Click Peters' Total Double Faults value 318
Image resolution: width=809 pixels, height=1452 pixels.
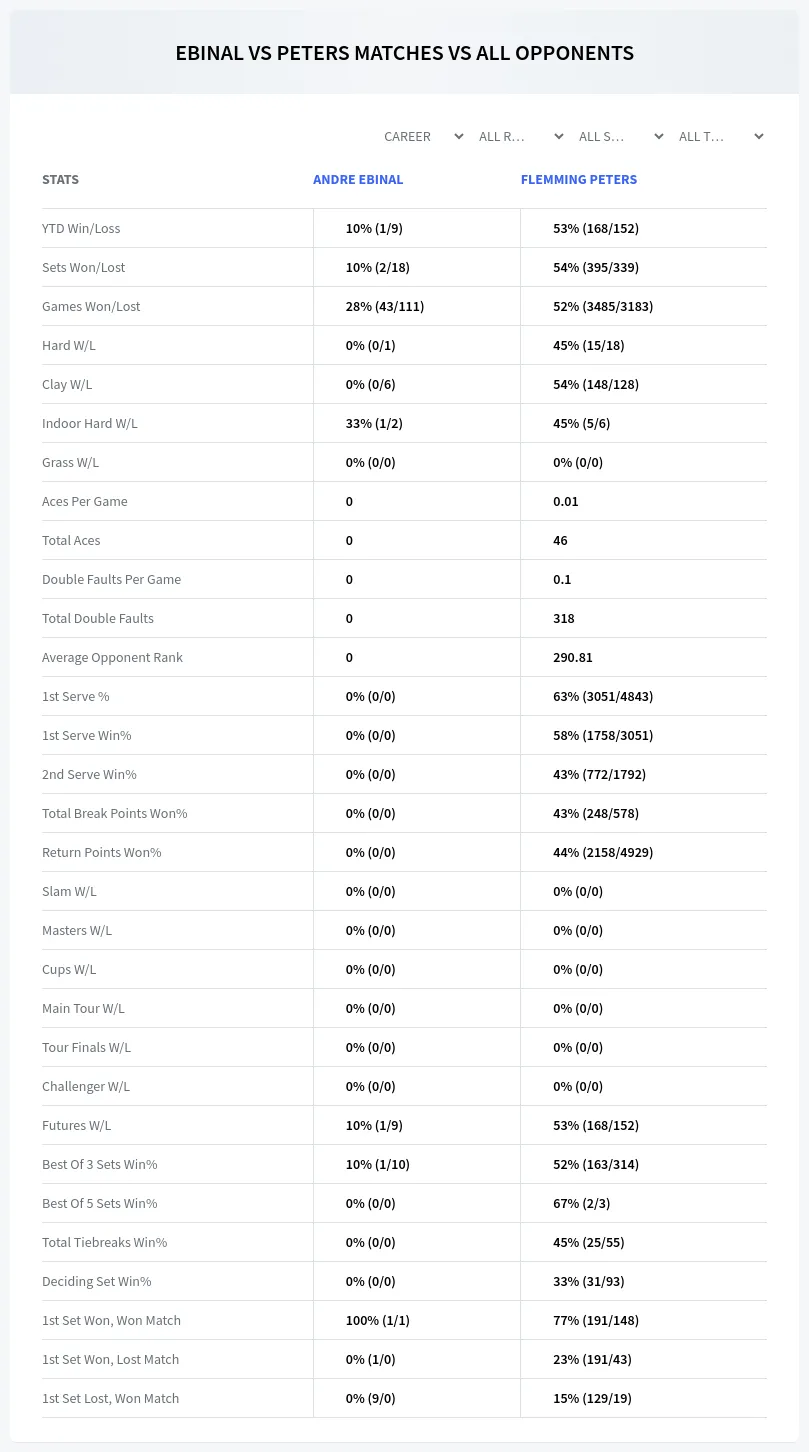[x=564, y=618]
